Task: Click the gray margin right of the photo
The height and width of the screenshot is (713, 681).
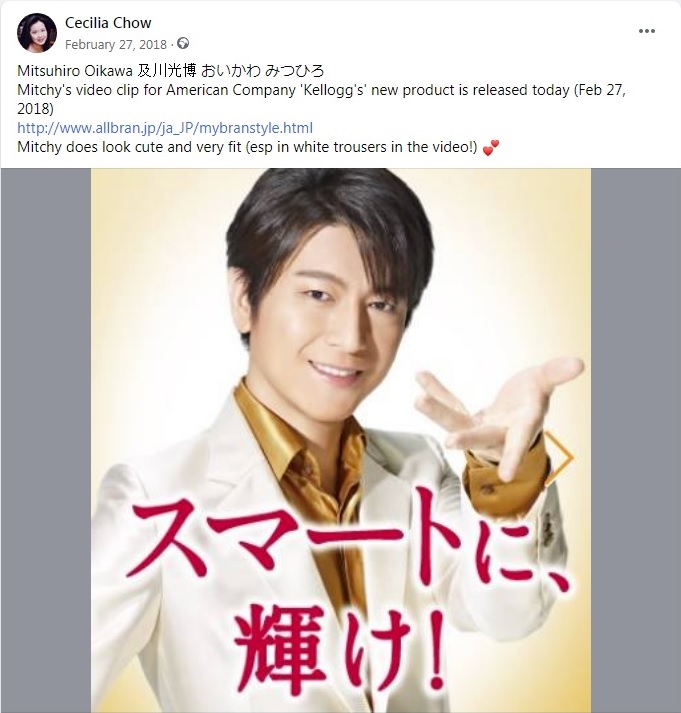Action: click(636, 440)
